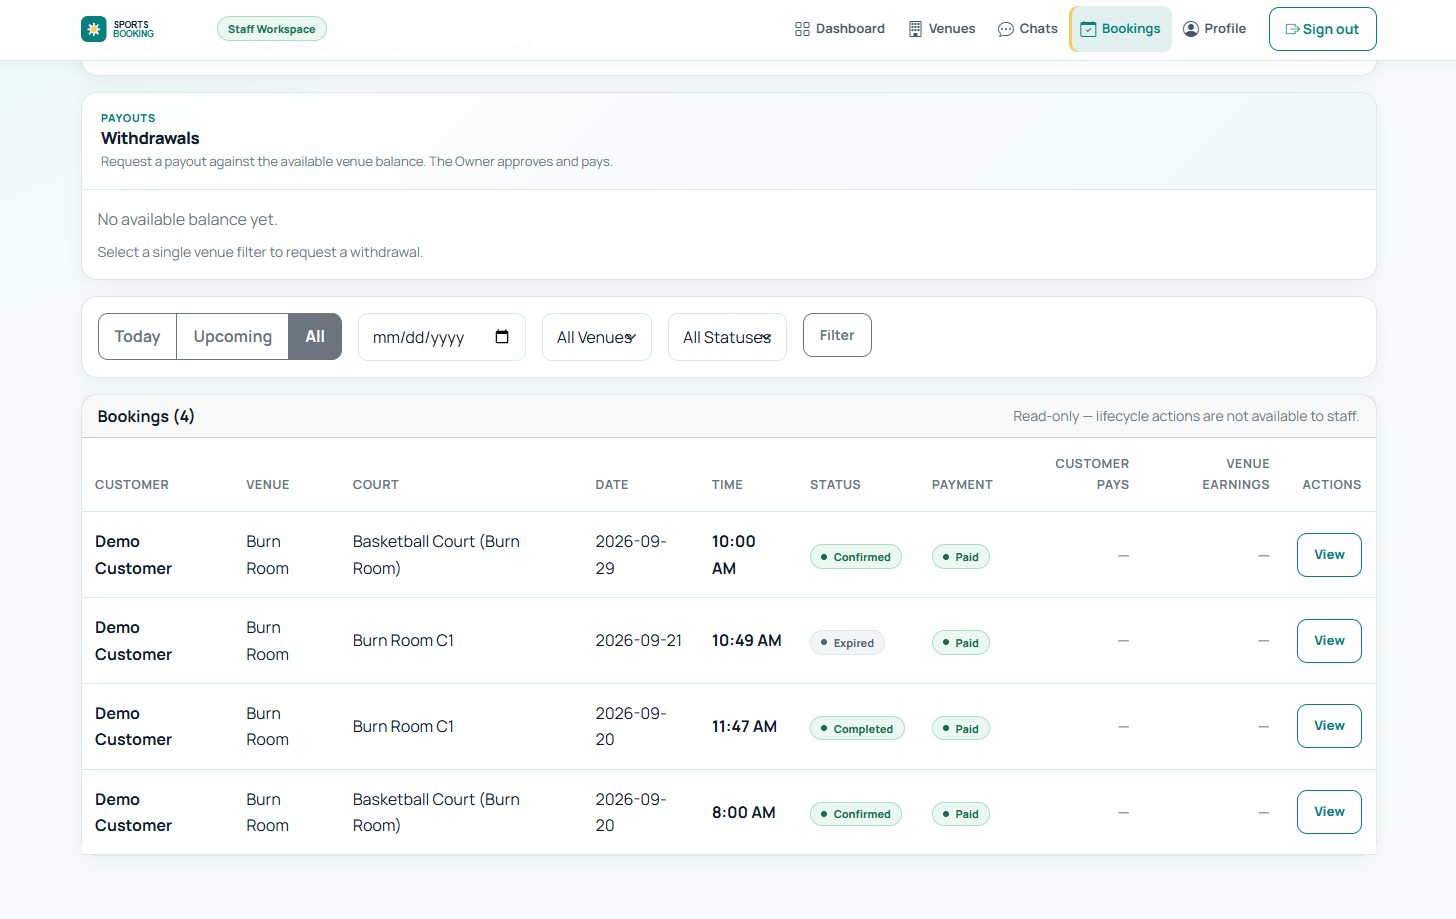Image resolution: width=1456 pixels, height=919 pixels.
Task: Click the Paid badge on the 11:47 AM row
Action: pos(961,729)
